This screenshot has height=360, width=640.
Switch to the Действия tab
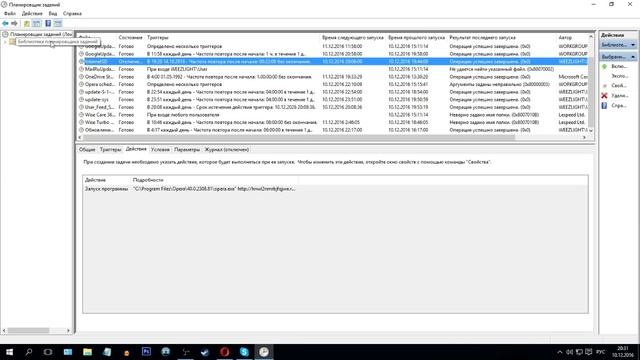click(136, 149)
